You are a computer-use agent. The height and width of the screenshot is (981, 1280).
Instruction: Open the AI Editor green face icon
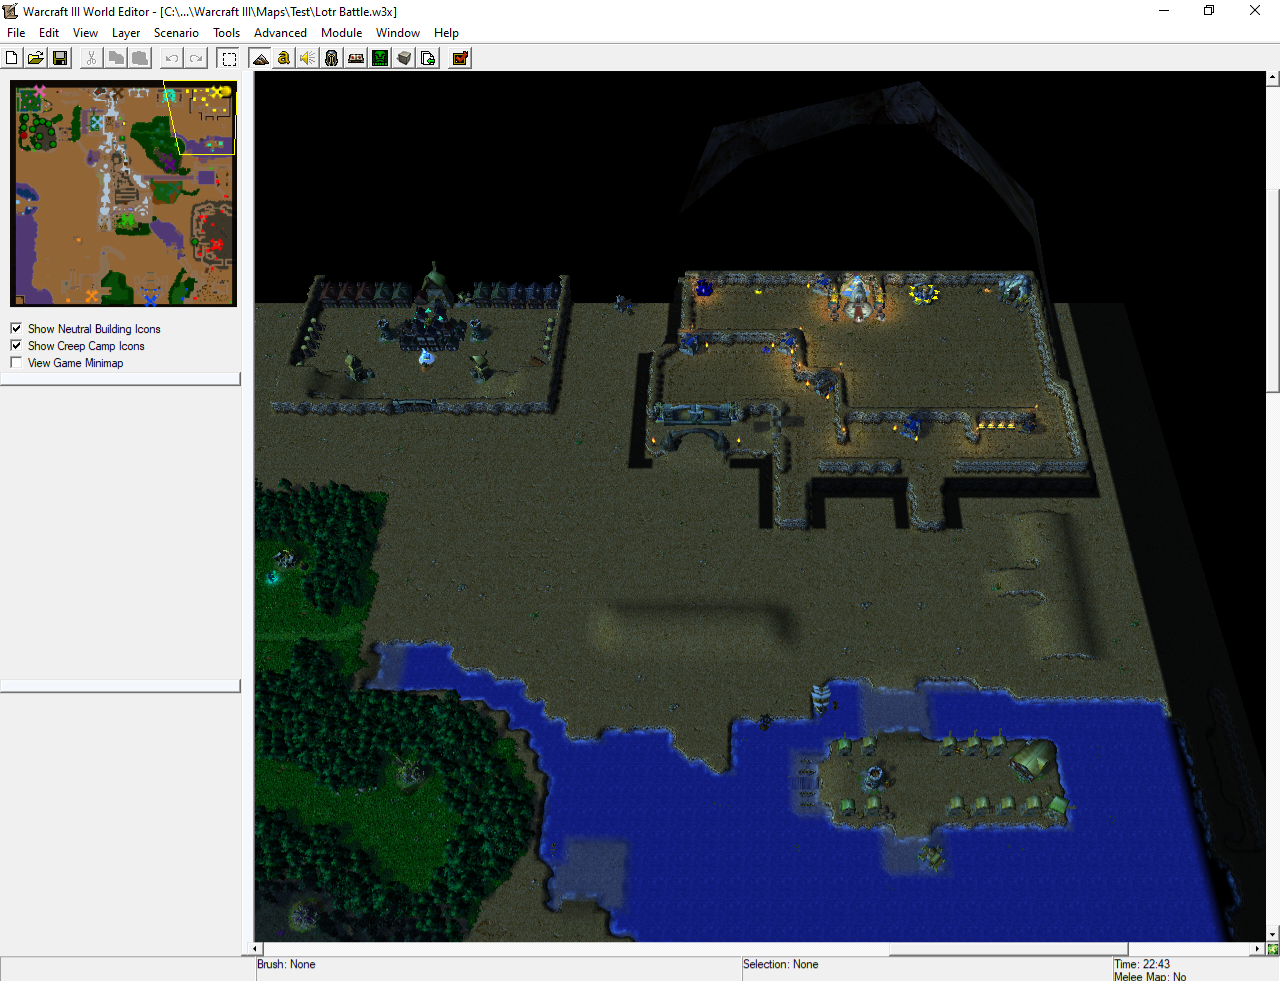tap(380, 58)
